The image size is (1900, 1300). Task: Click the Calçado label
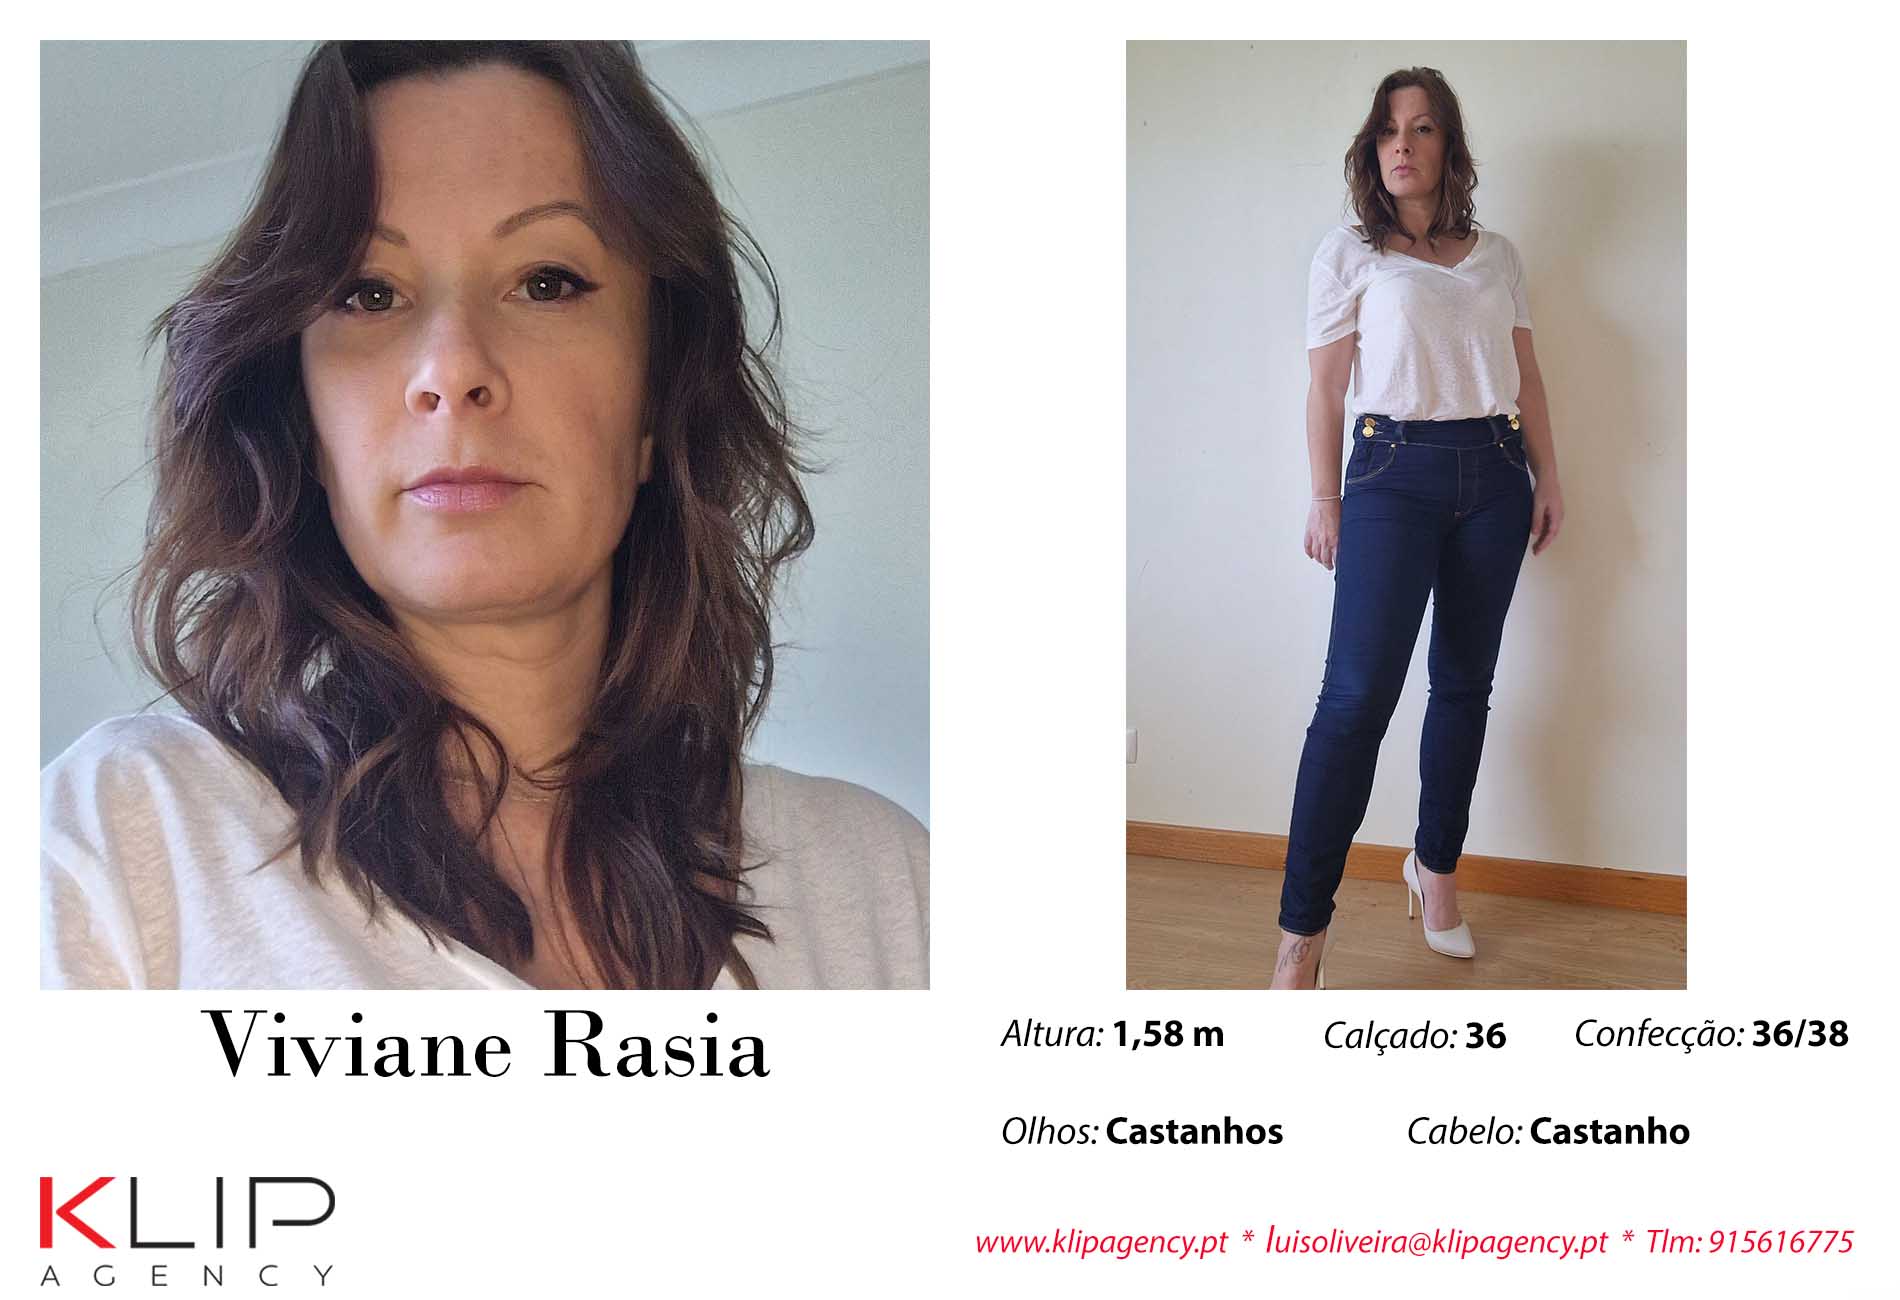point(1390,1036)
